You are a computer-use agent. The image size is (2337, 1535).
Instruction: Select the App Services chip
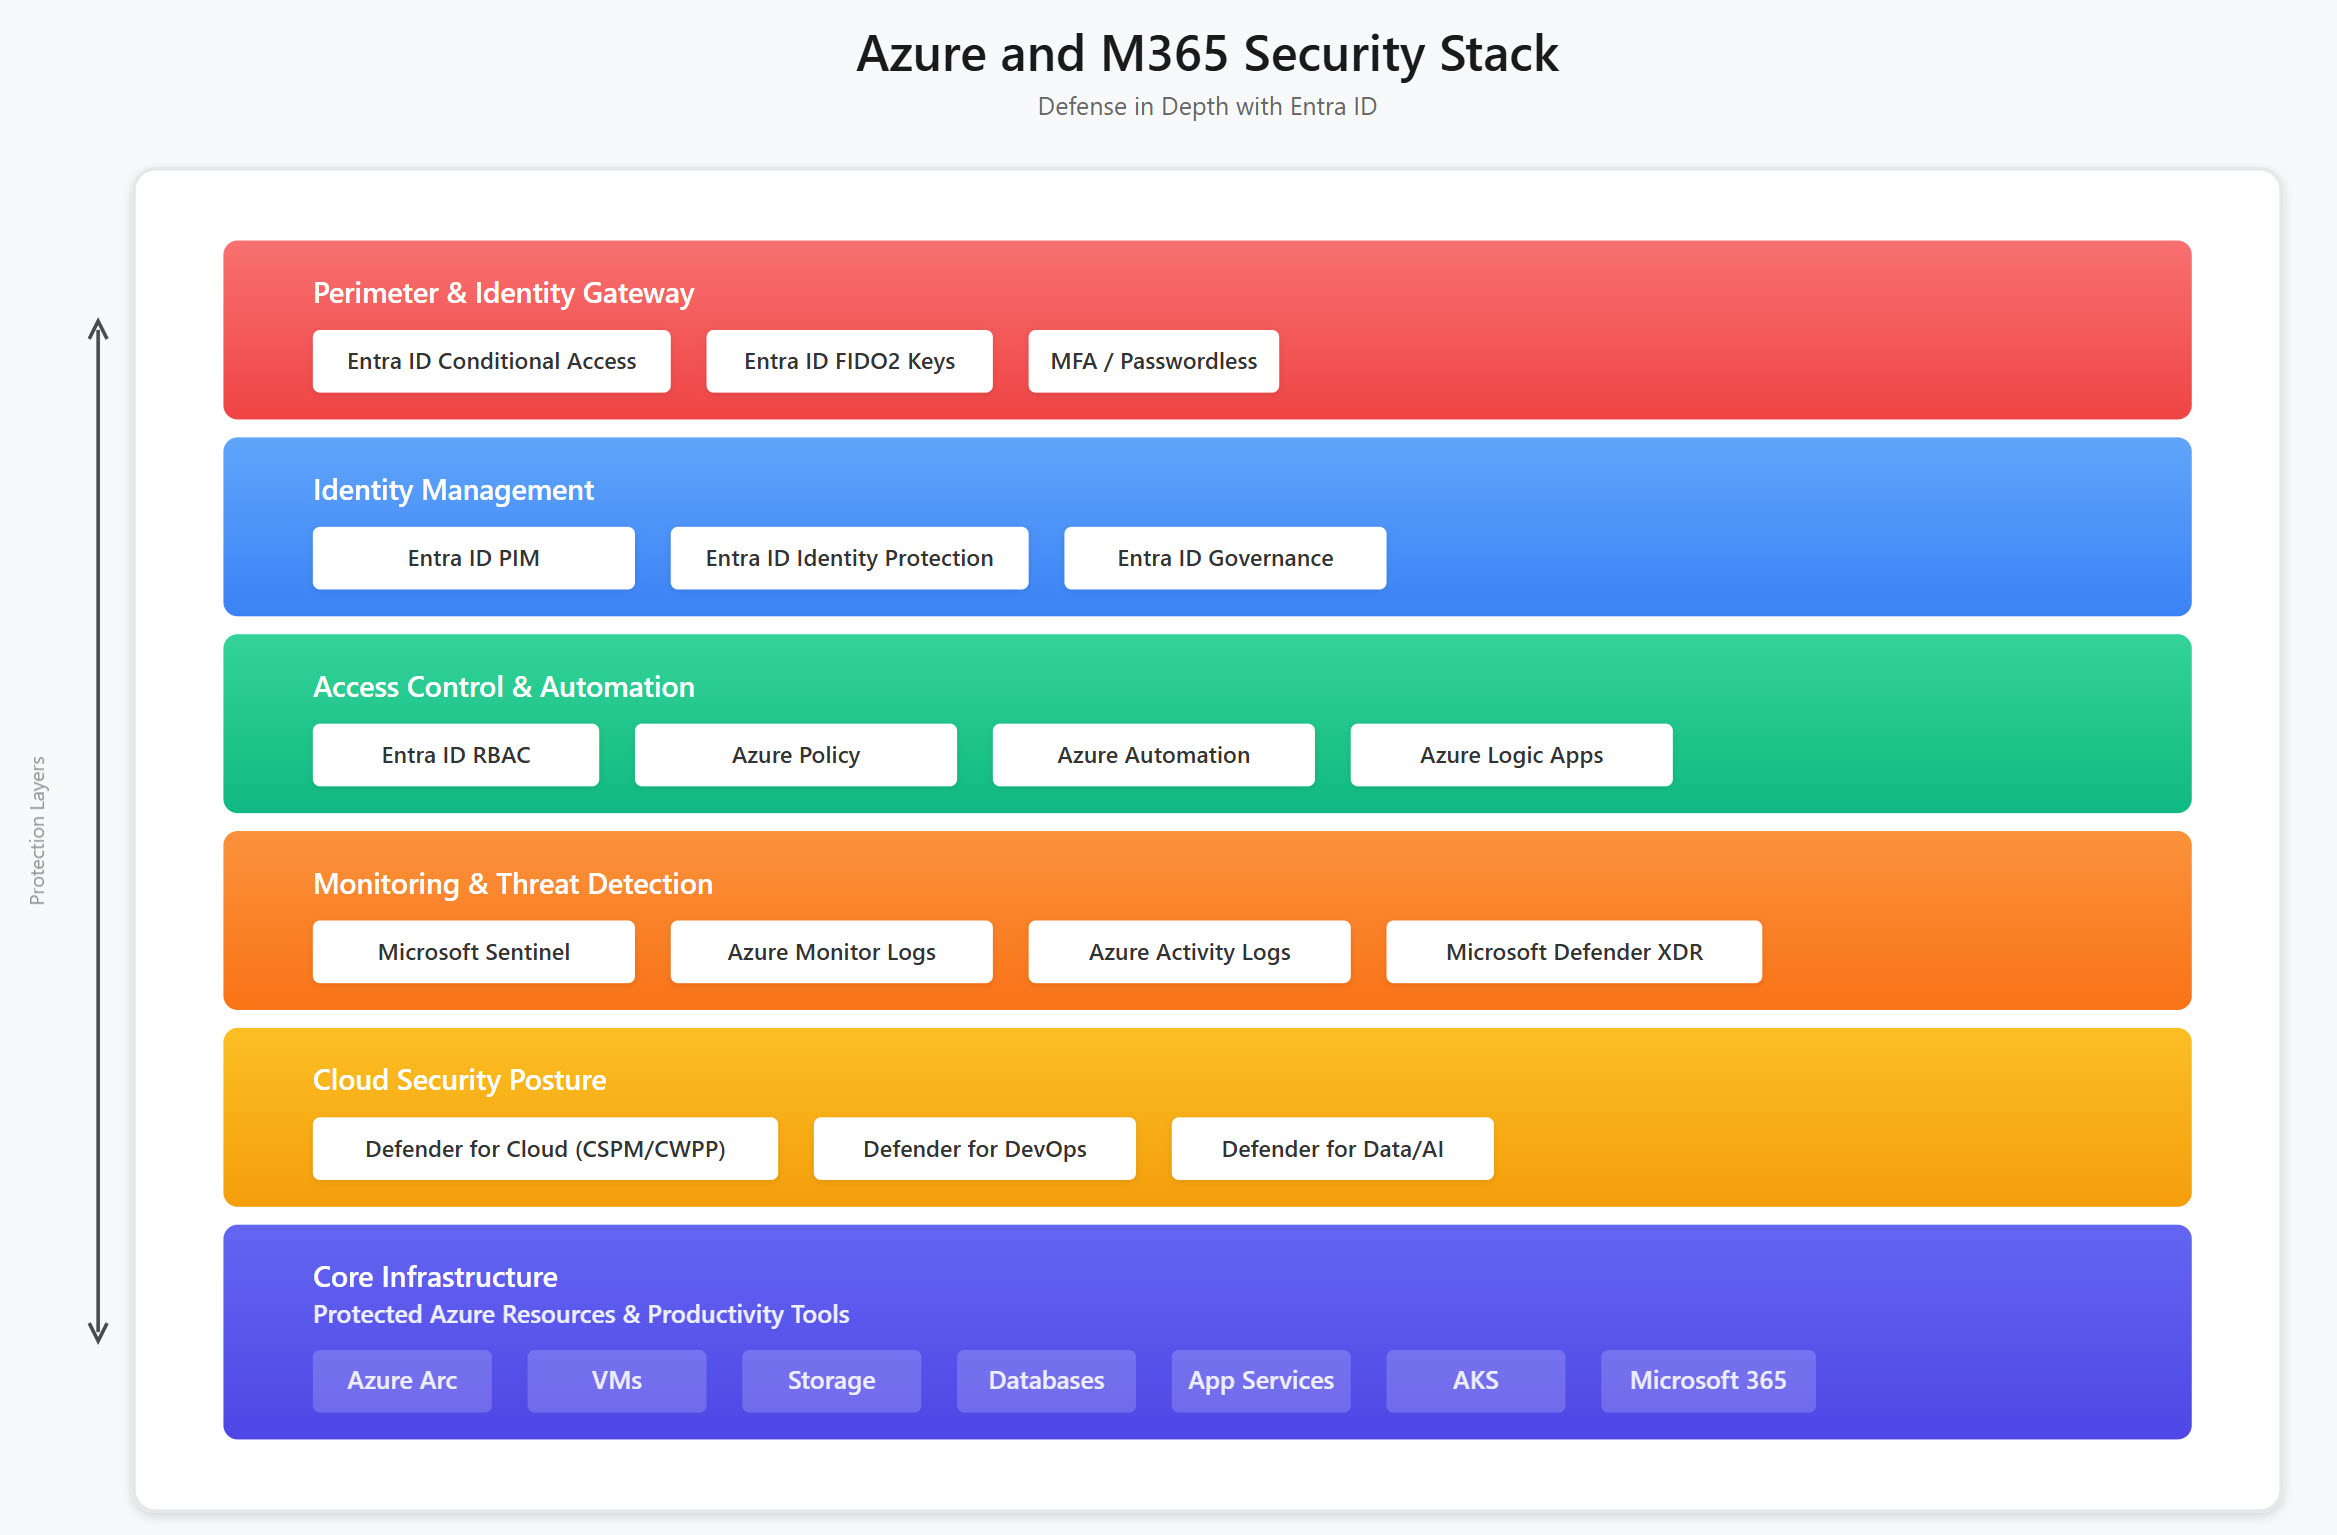(1260, 1381)
